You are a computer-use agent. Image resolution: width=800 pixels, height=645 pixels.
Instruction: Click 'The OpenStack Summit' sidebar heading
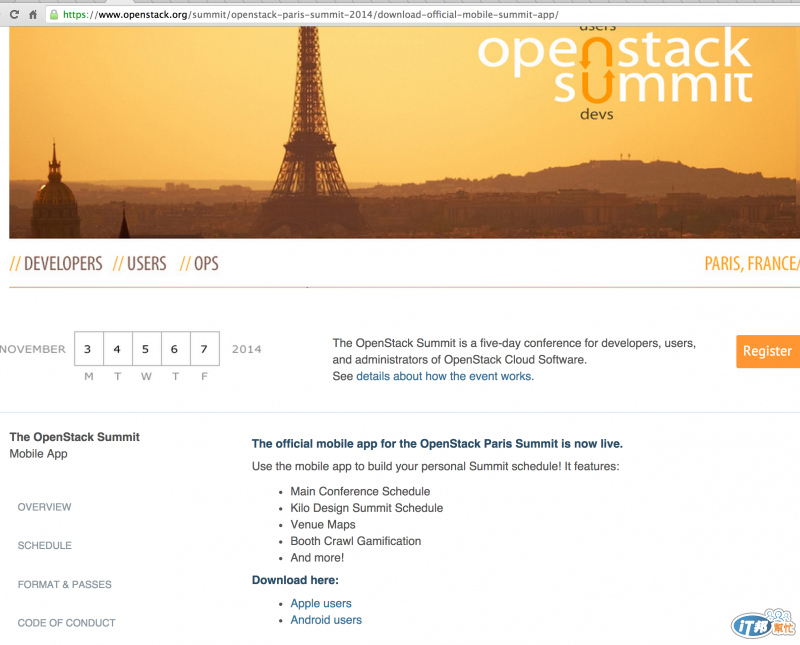[74, 437]
